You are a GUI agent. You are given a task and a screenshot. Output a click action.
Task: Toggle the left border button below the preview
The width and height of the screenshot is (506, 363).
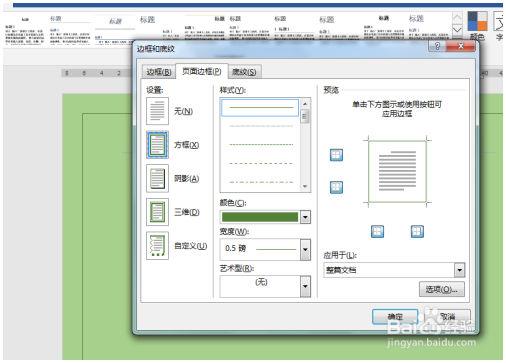[x=377, y=231]
